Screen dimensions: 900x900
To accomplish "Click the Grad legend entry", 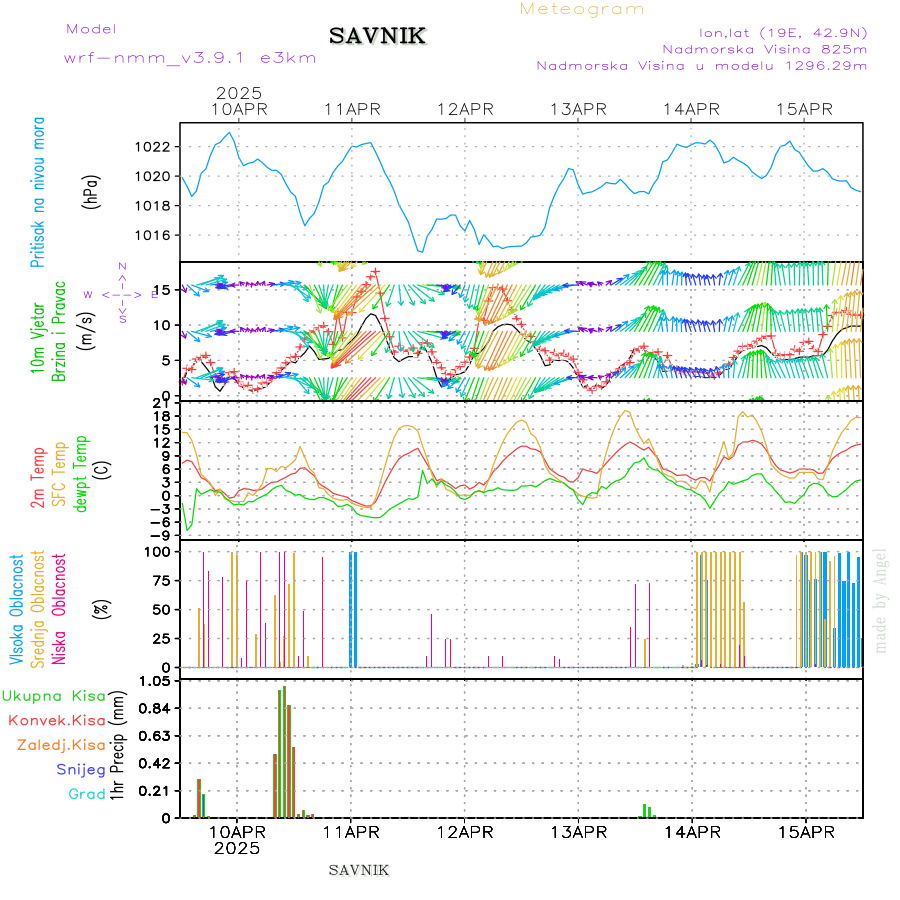I will (x=87, y=794).
